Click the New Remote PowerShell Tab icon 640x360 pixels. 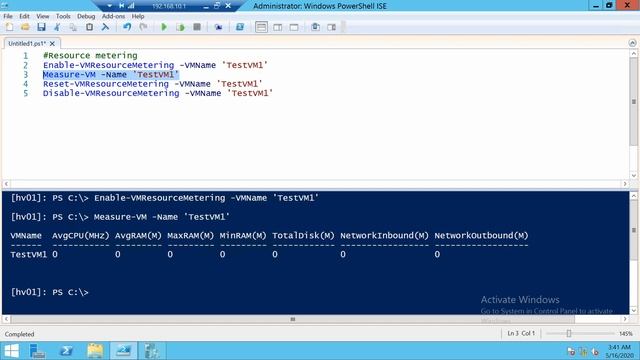[218, 27]
